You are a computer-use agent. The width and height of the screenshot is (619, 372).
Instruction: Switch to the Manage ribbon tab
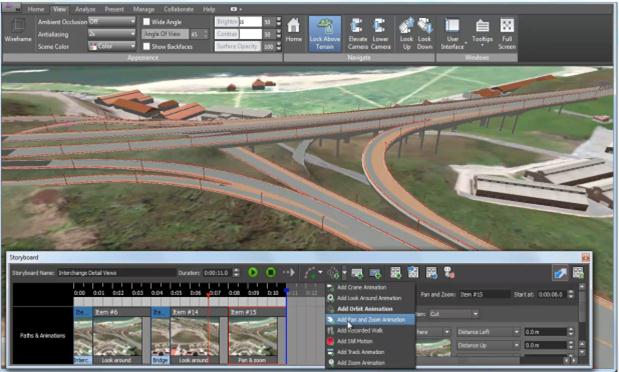(x=144, y=9)
